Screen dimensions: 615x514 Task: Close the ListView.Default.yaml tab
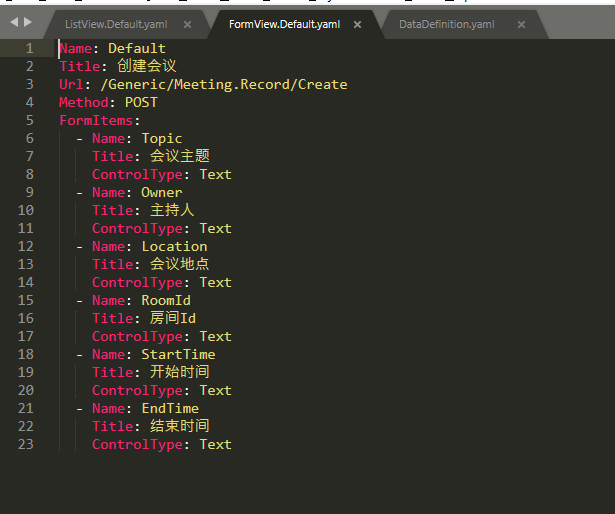187,24
